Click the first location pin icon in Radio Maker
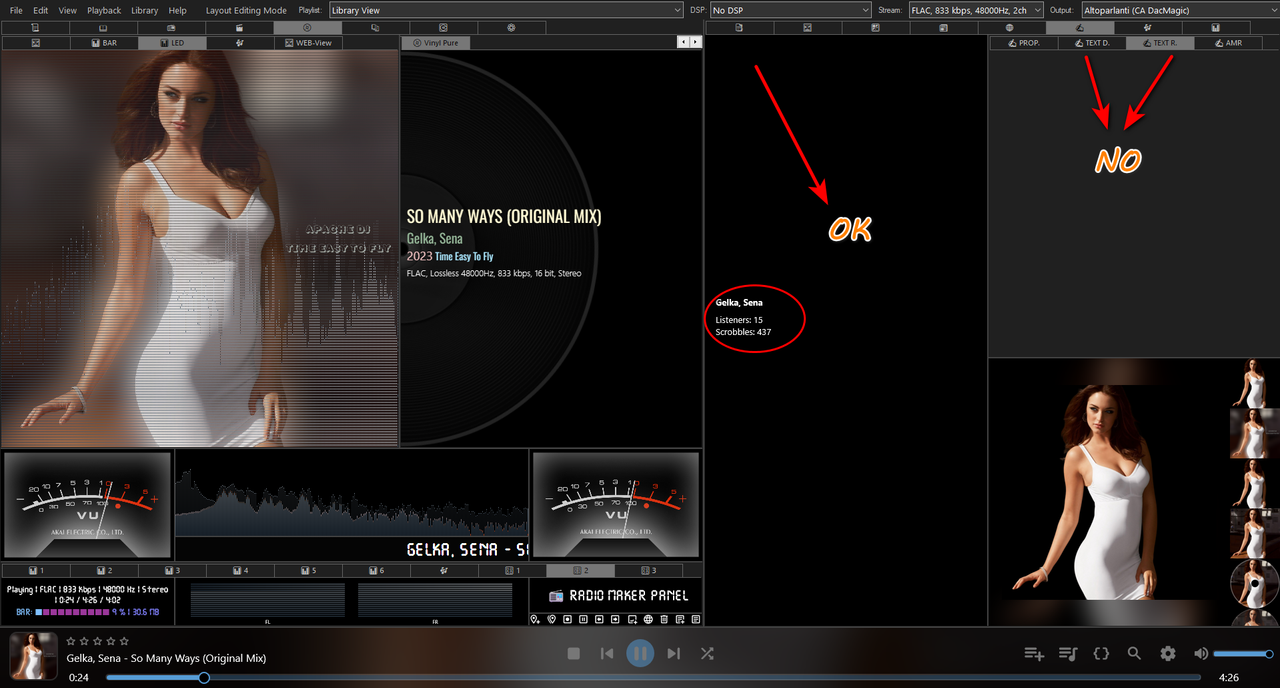The height and width of the screenshot is (688, 1280). coord(535,619)
